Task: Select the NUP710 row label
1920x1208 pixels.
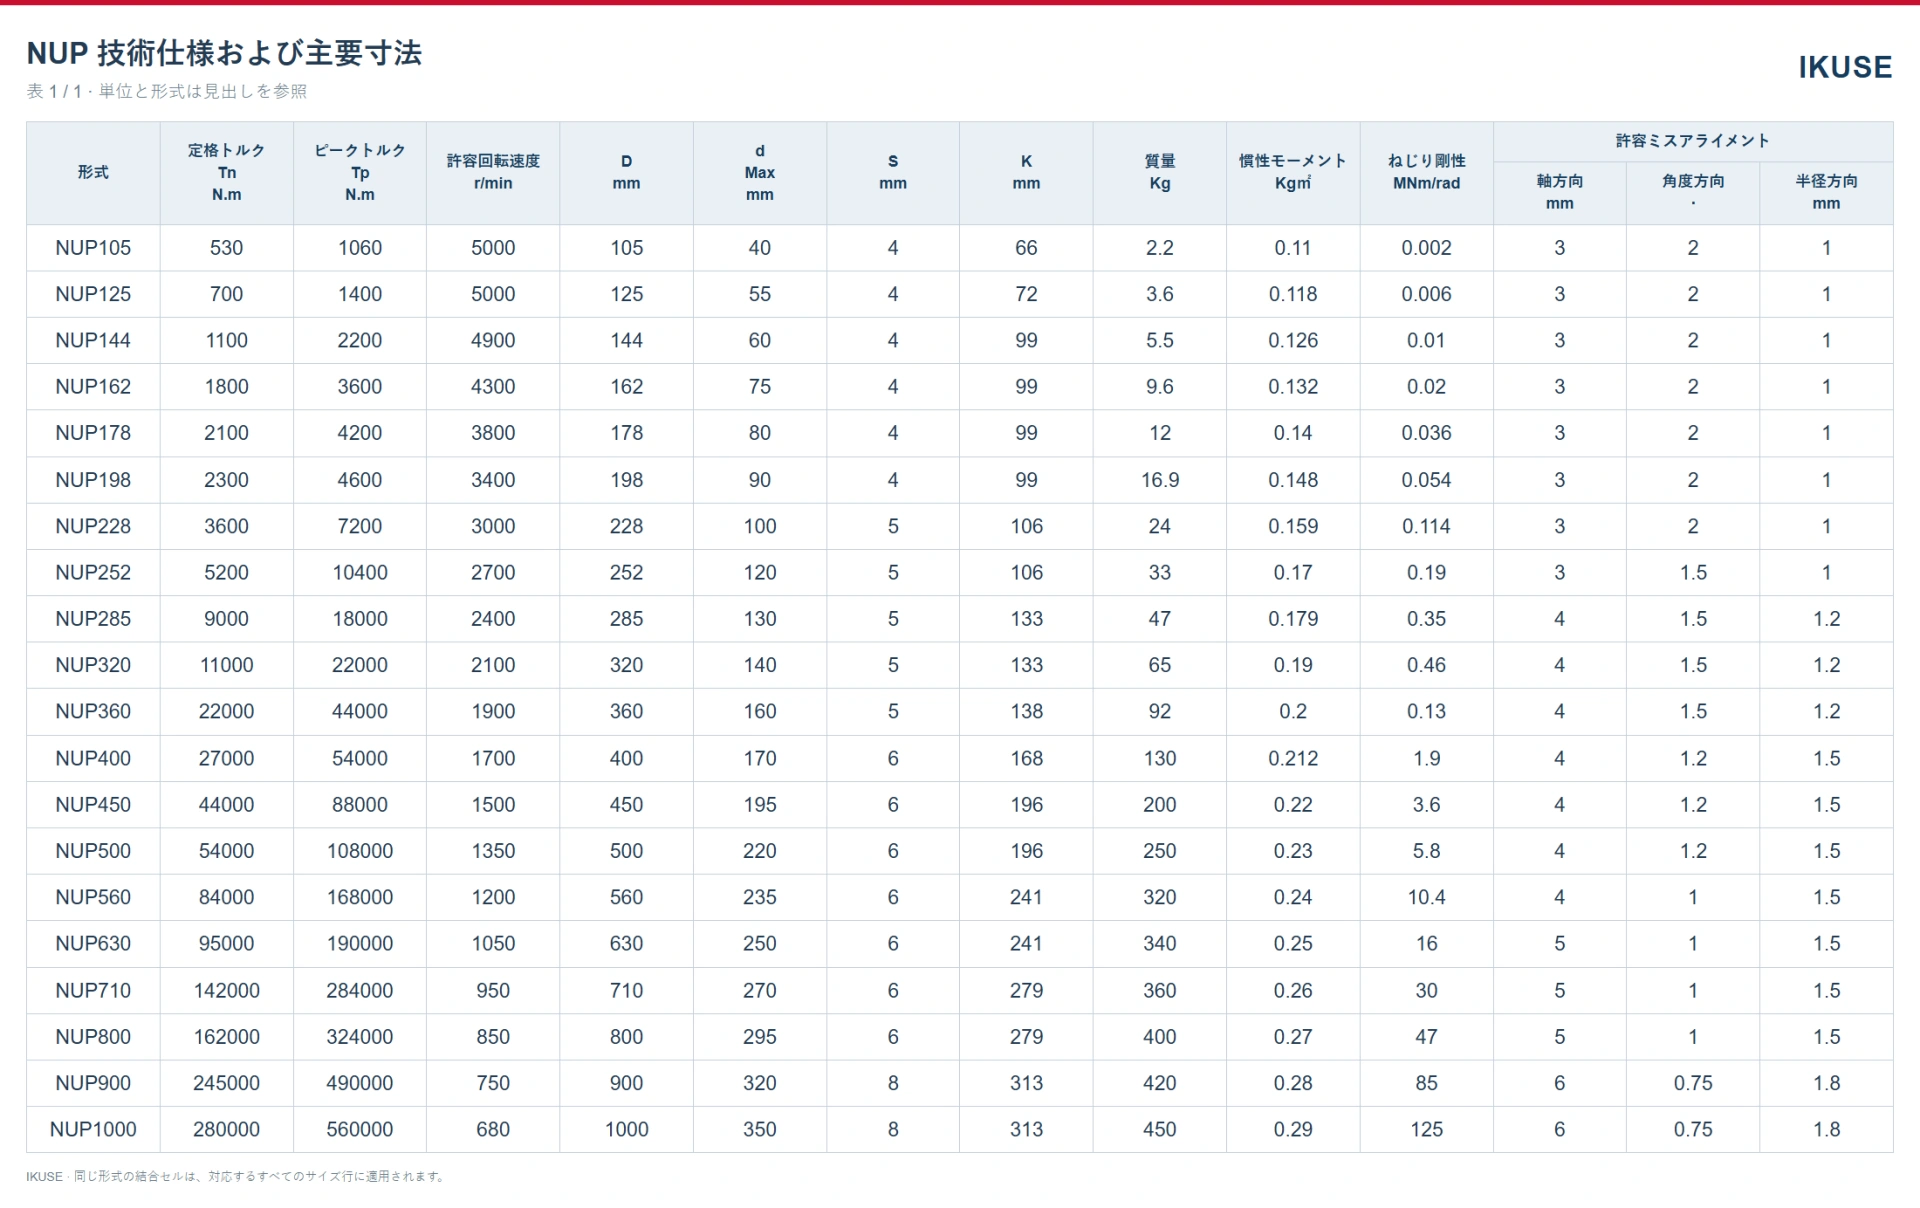Action: tap(93, 990)
